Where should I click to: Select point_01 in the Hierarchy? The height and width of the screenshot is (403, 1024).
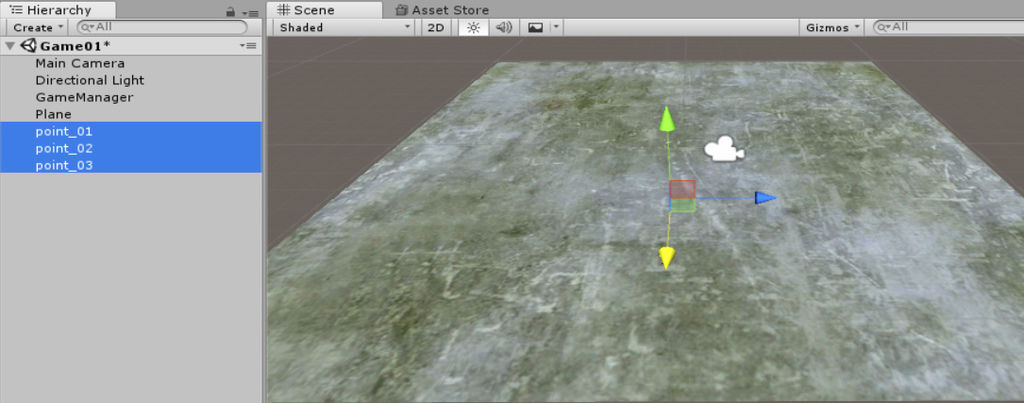tap(131, 131)
